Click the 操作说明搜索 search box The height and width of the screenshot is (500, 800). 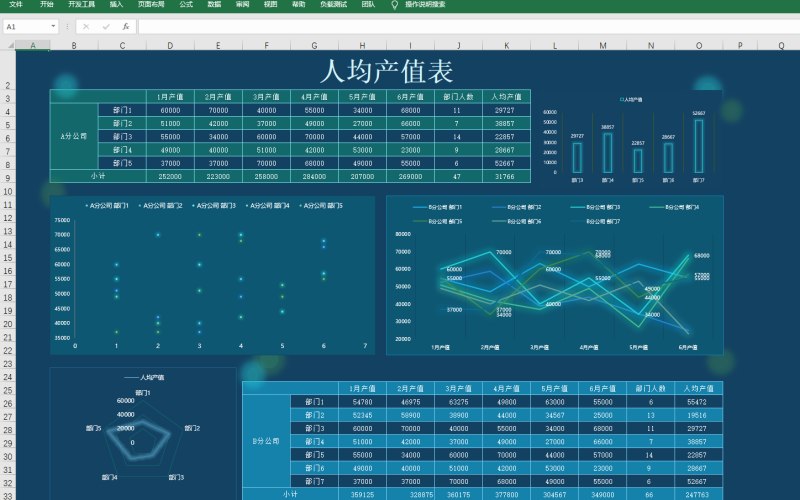coord(425,4)
